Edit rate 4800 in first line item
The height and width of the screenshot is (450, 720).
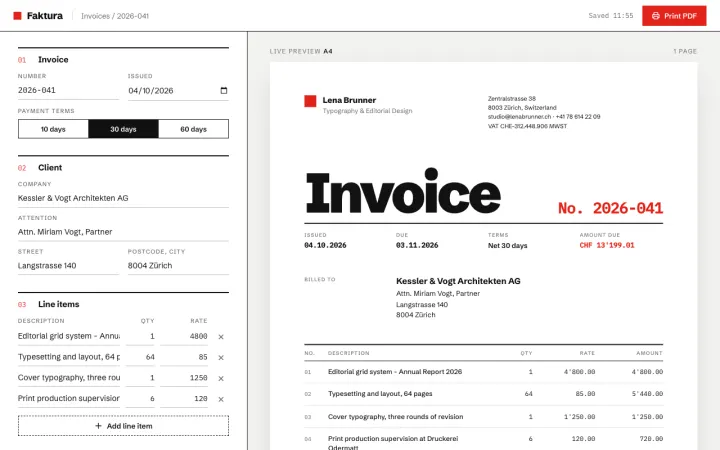pyautogui.click(x=184, y=336)
